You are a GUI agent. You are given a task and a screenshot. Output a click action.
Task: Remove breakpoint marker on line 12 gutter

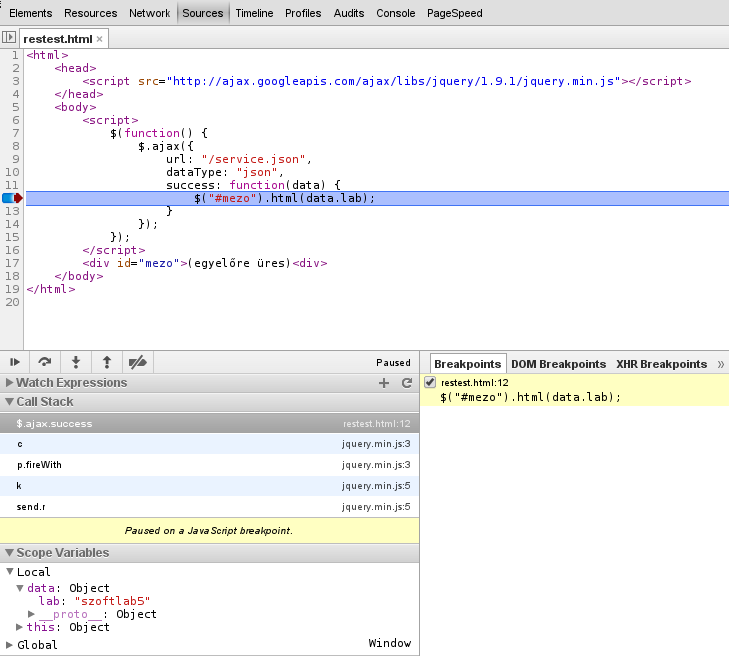point(12,199)
